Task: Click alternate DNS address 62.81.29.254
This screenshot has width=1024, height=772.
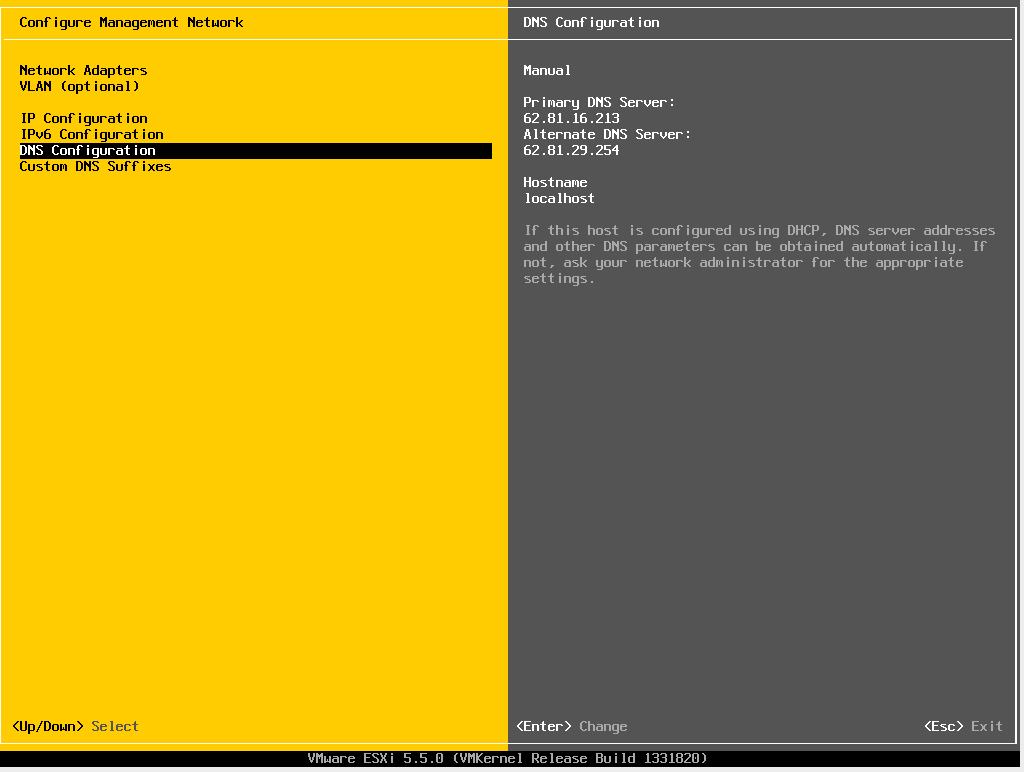Action: [571, 150]
